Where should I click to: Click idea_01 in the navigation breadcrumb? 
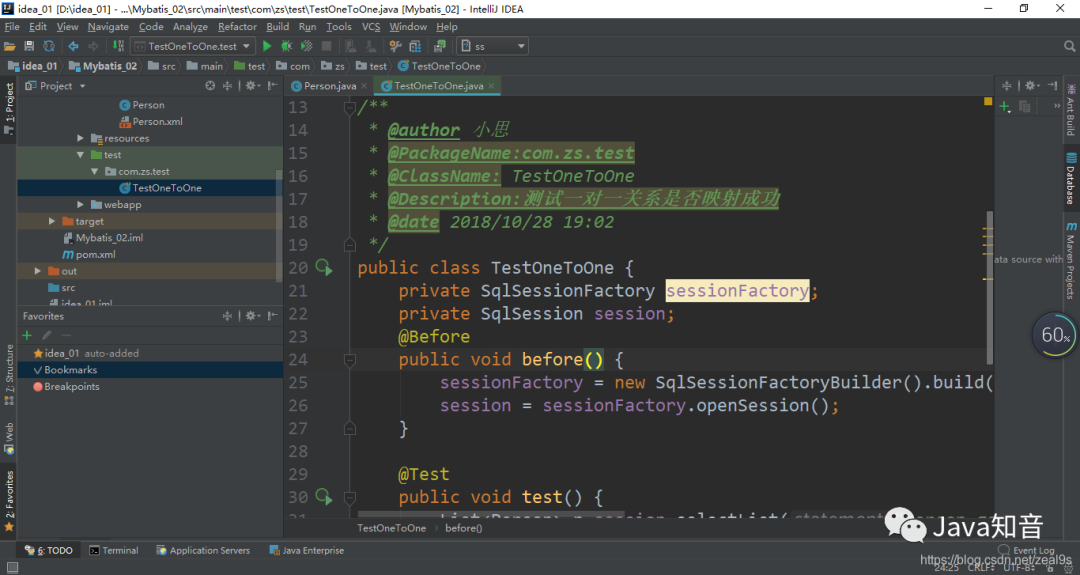[x=33, y=66]
